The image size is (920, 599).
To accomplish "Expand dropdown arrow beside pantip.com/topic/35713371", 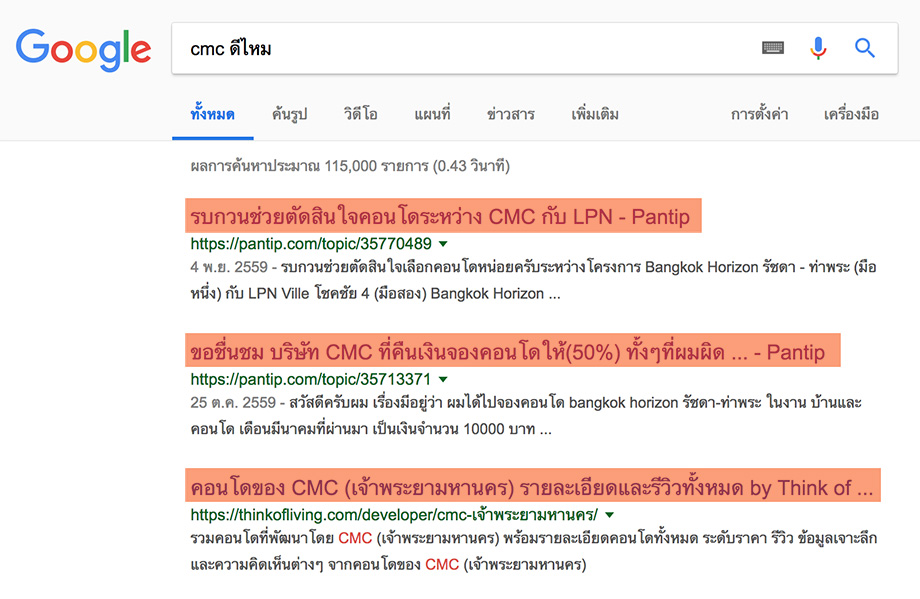I will [444, 379].
